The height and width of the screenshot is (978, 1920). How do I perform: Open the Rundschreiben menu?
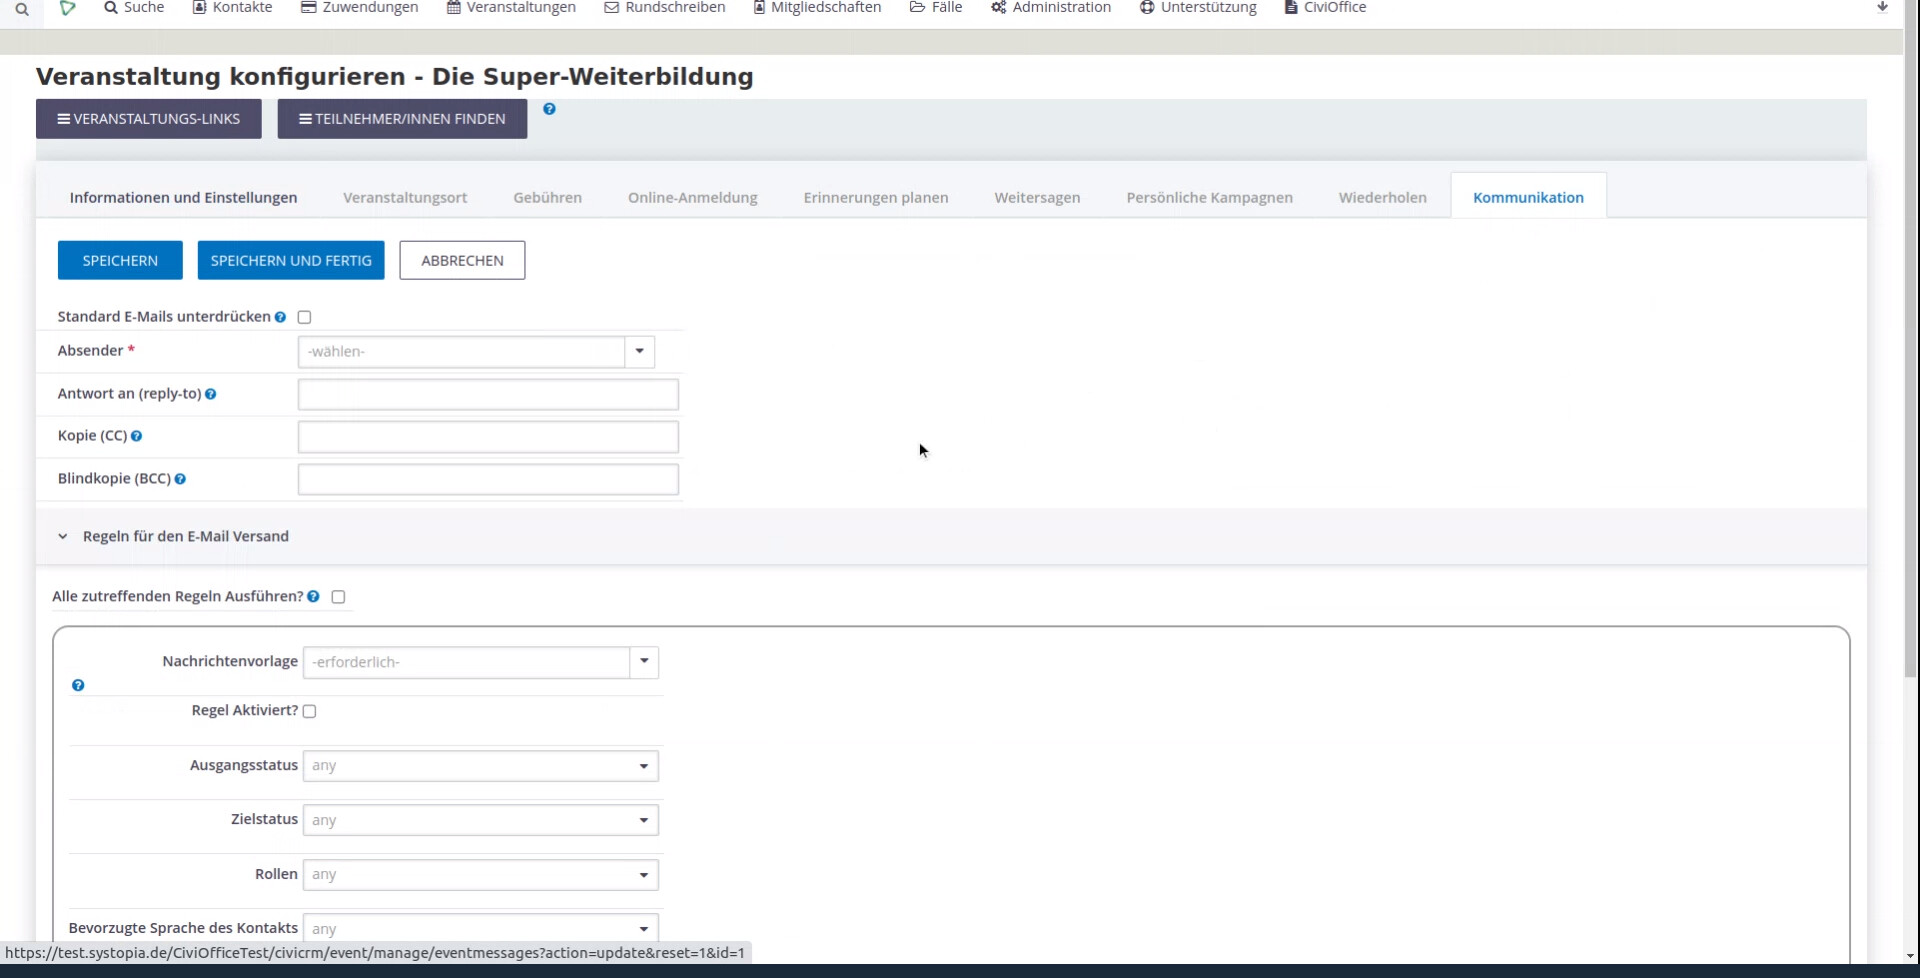coord(665,8)
